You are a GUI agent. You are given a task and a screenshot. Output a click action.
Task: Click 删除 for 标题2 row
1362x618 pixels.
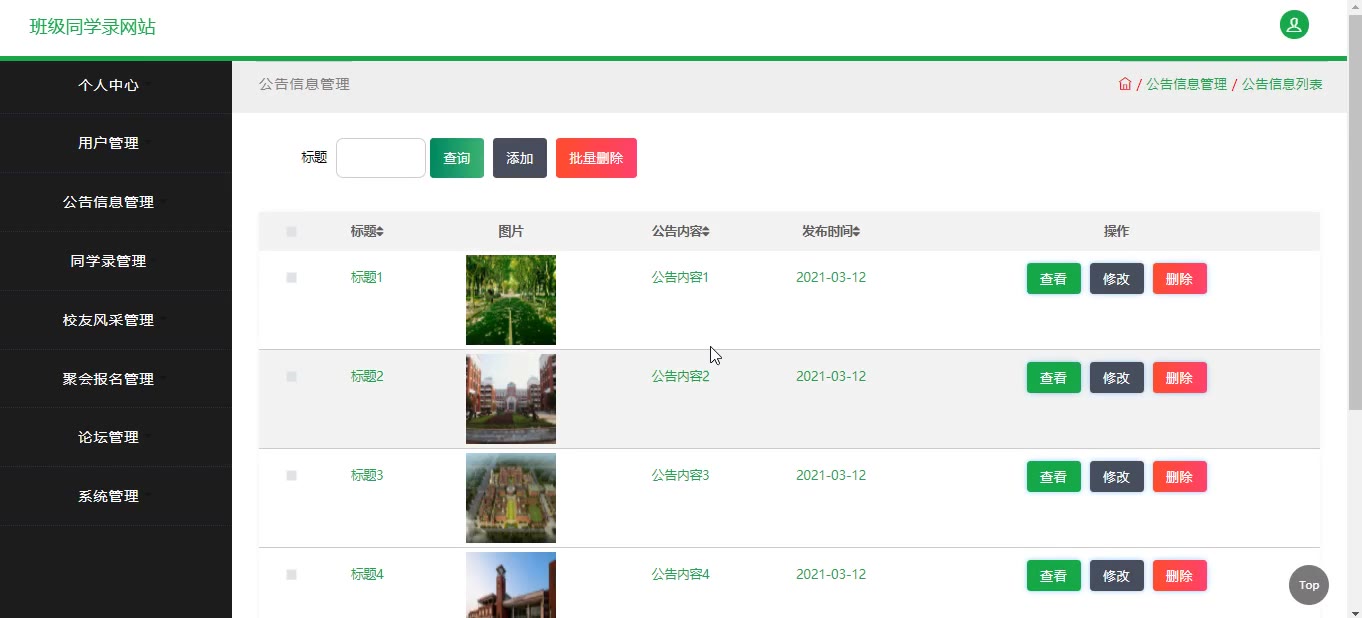pyautogui.click(x=1180, y=378)
